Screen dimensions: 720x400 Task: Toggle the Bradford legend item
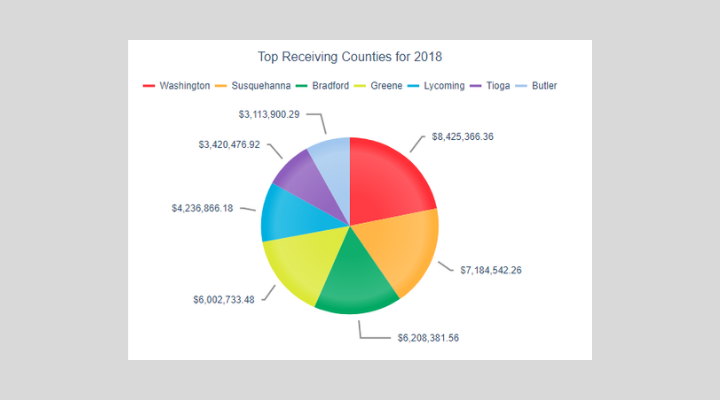tap(322, 86)
